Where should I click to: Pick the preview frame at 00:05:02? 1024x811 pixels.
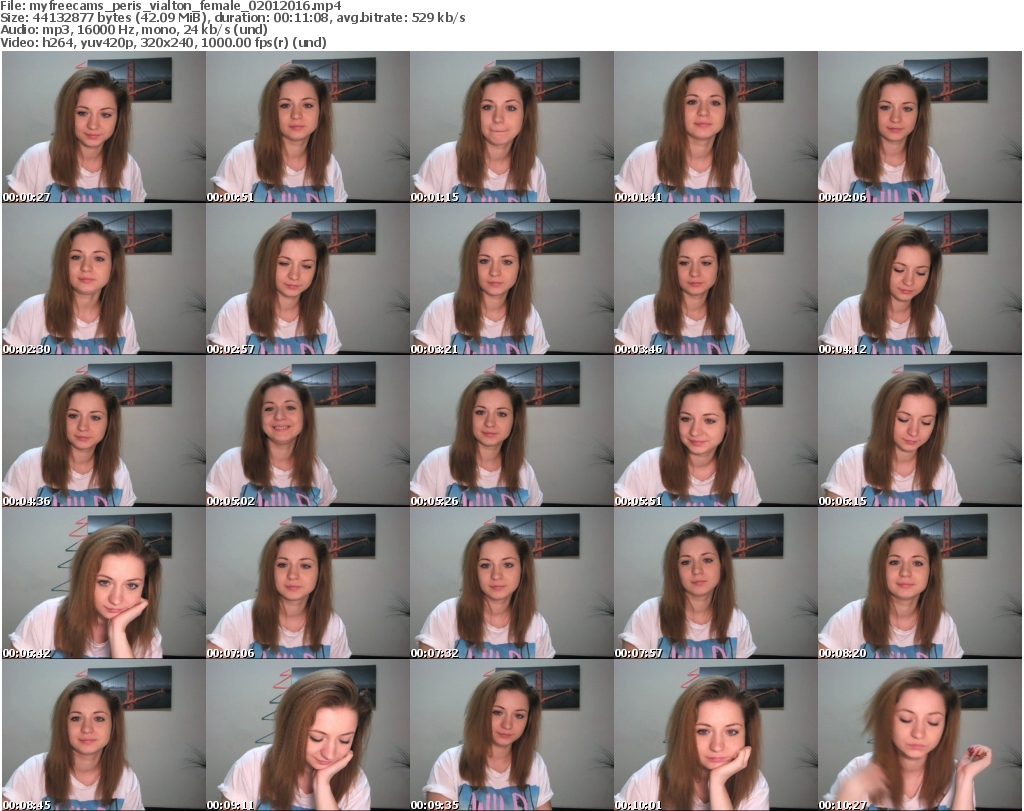point(308,431)
